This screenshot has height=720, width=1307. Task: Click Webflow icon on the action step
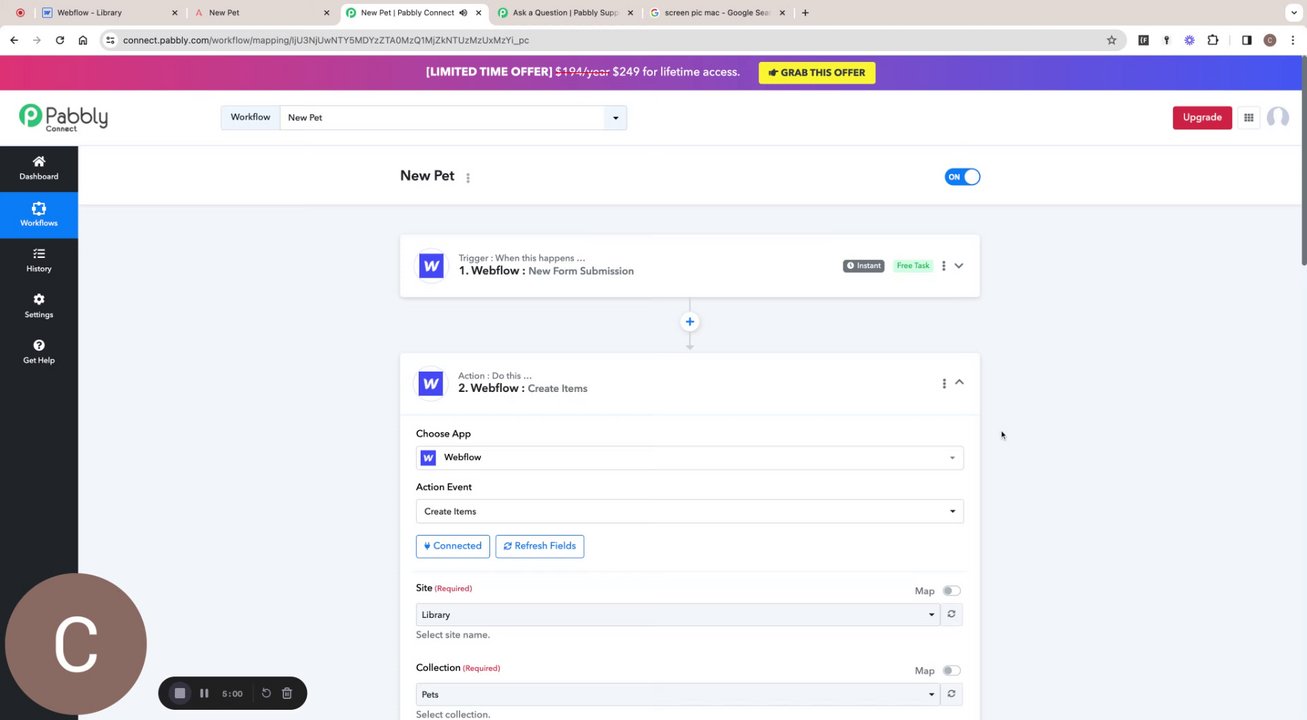(x=431, y=383)
